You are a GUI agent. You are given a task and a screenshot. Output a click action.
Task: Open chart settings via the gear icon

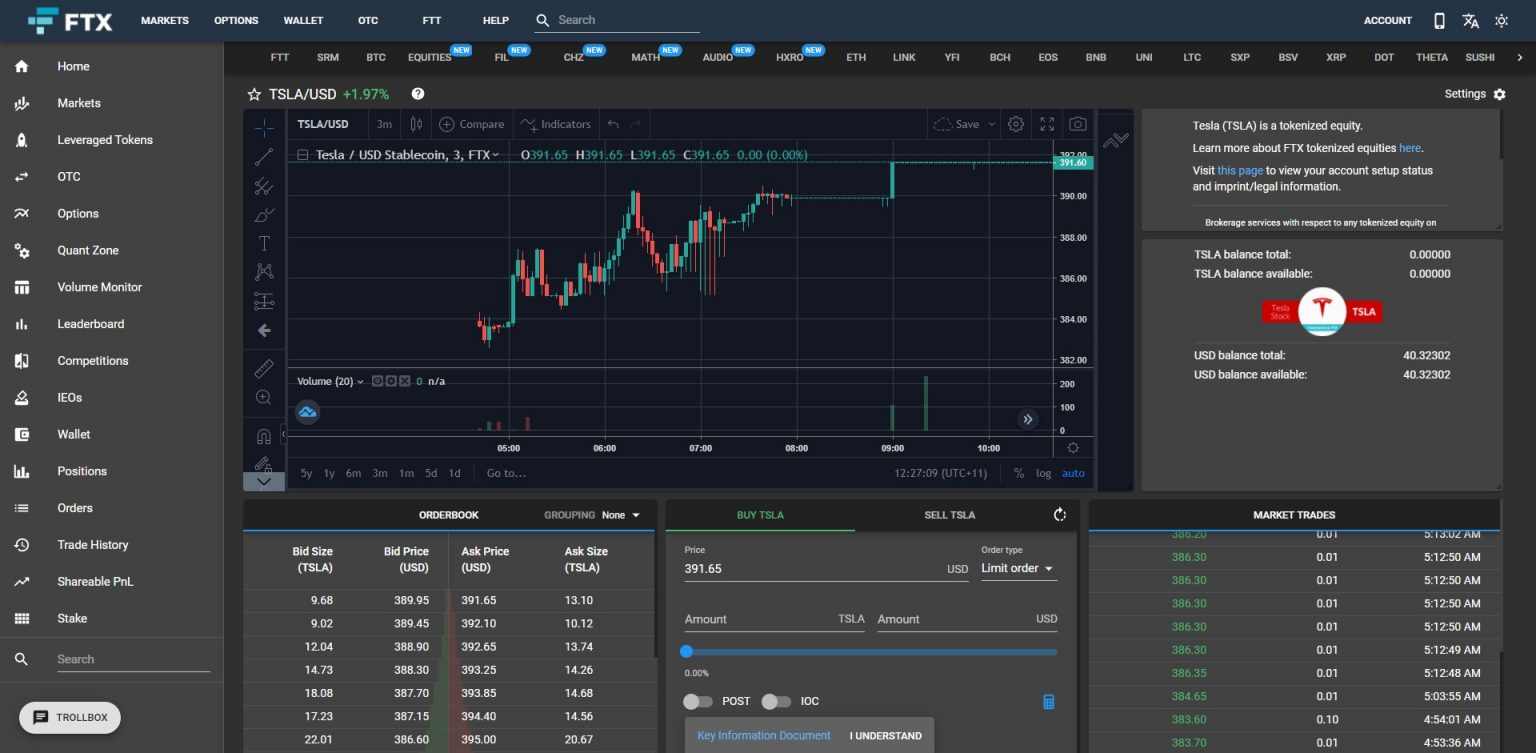click(1015, 123)
